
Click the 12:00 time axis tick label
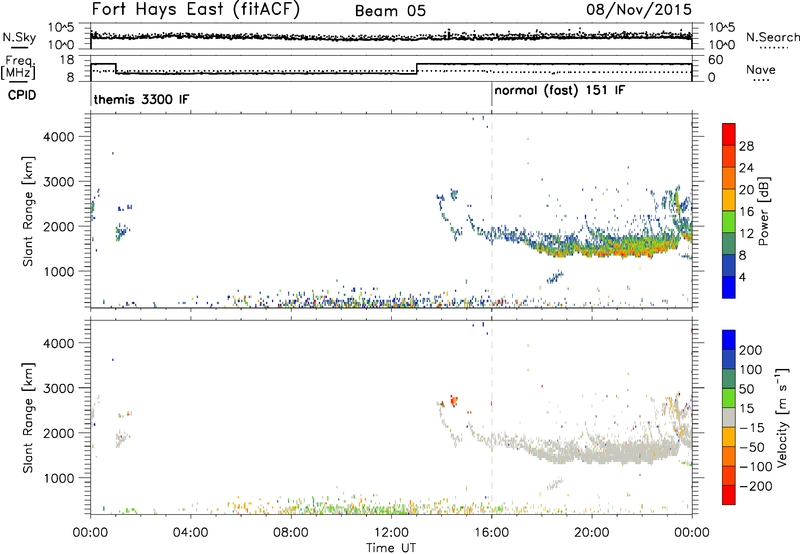pos(391,533)
